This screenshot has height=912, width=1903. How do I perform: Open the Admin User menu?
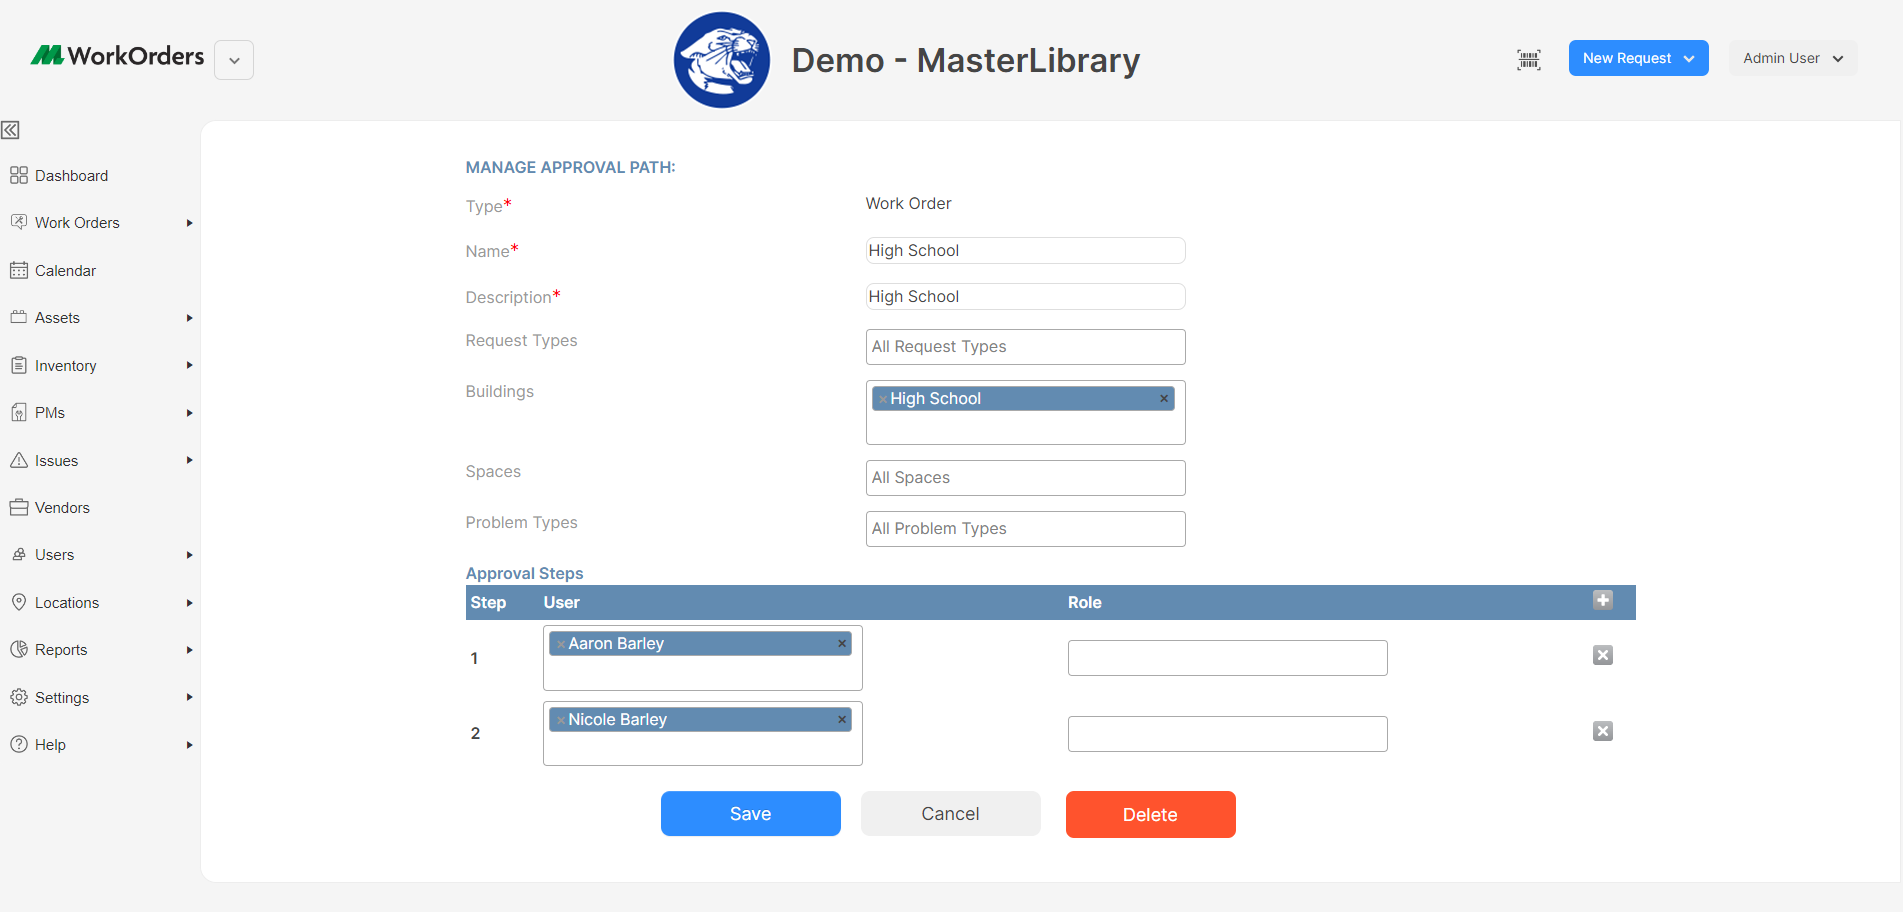pyautogui.click(x=1791, y=58)
